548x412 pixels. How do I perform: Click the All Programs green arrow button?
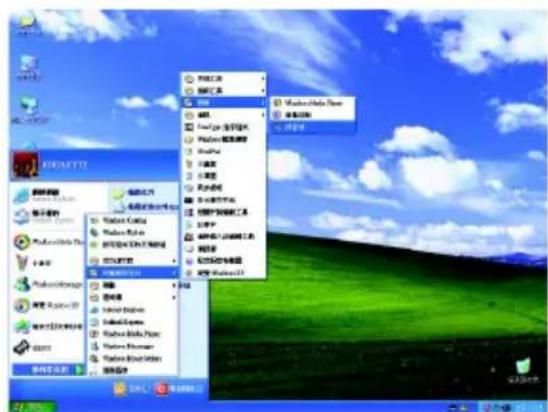tap(80, 369)
